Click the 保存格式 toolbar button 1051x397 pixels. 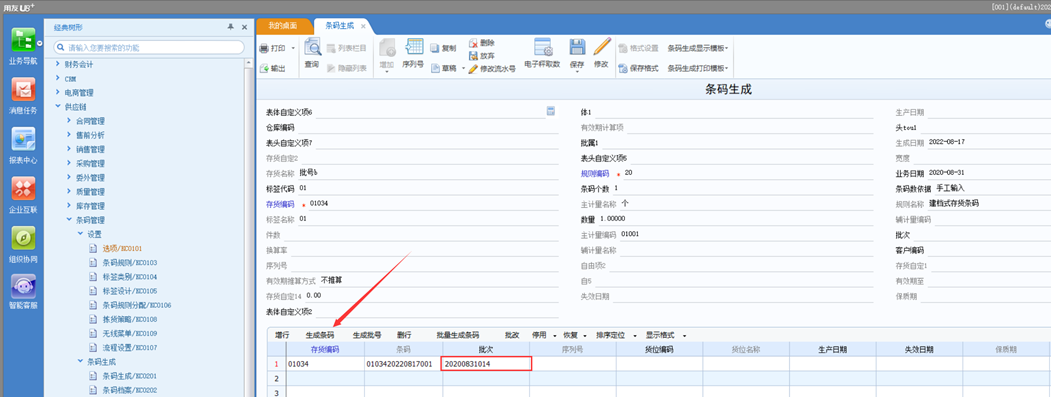pyautogui.click(x=638, y=68)
